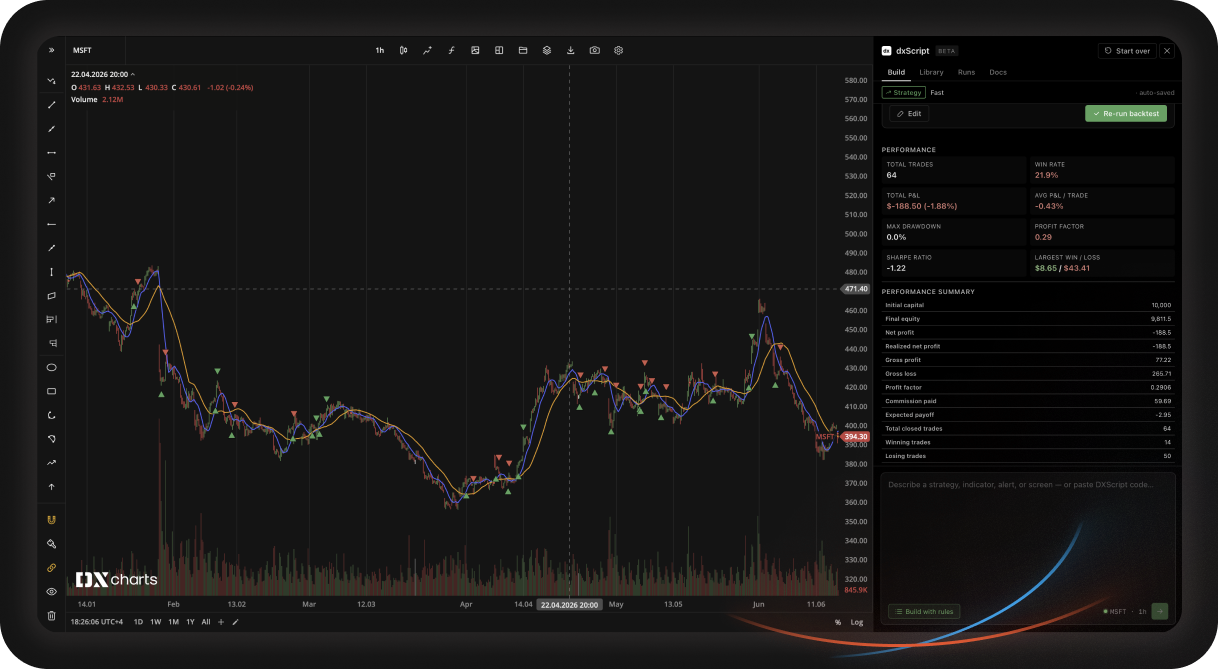Open the Runs tab in dxScript
The height and width of the screenshot is (669, 1218).
pyautogui.click(x=966, y=72)
